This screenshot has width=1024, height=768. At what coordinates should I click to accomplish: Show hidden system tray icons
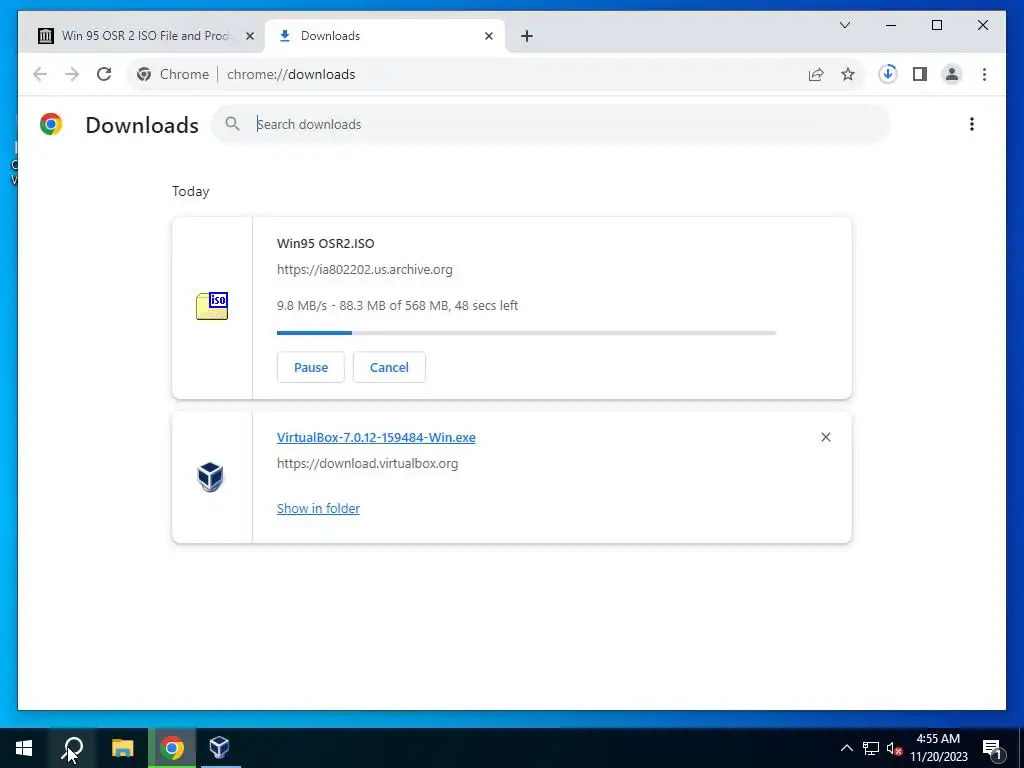tap(846, 748)
